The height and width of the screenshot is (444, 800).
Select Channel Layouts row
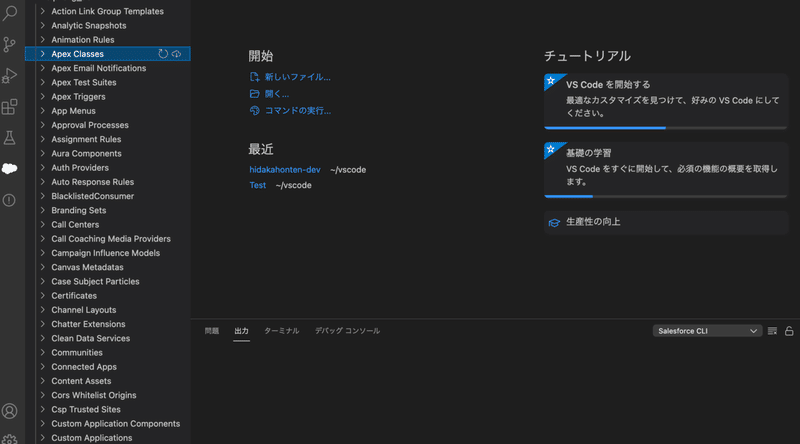coord(108,310)
